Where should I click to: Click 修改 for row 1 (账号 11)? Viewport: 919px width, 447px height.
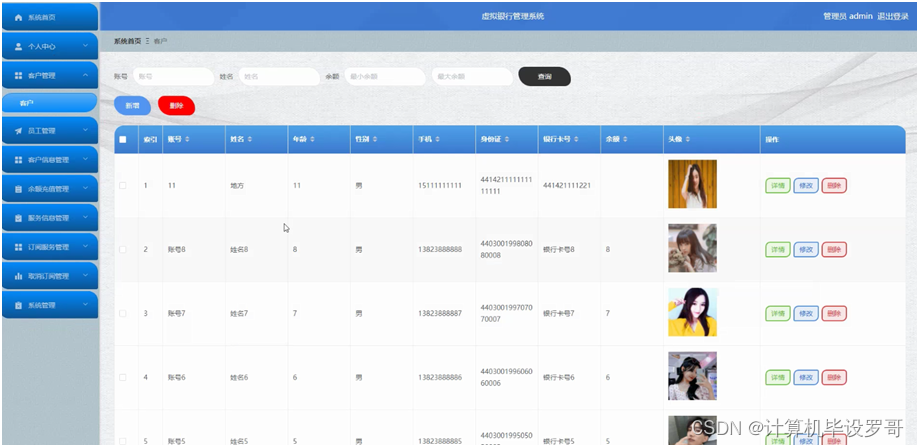click(x=806, y=186)
